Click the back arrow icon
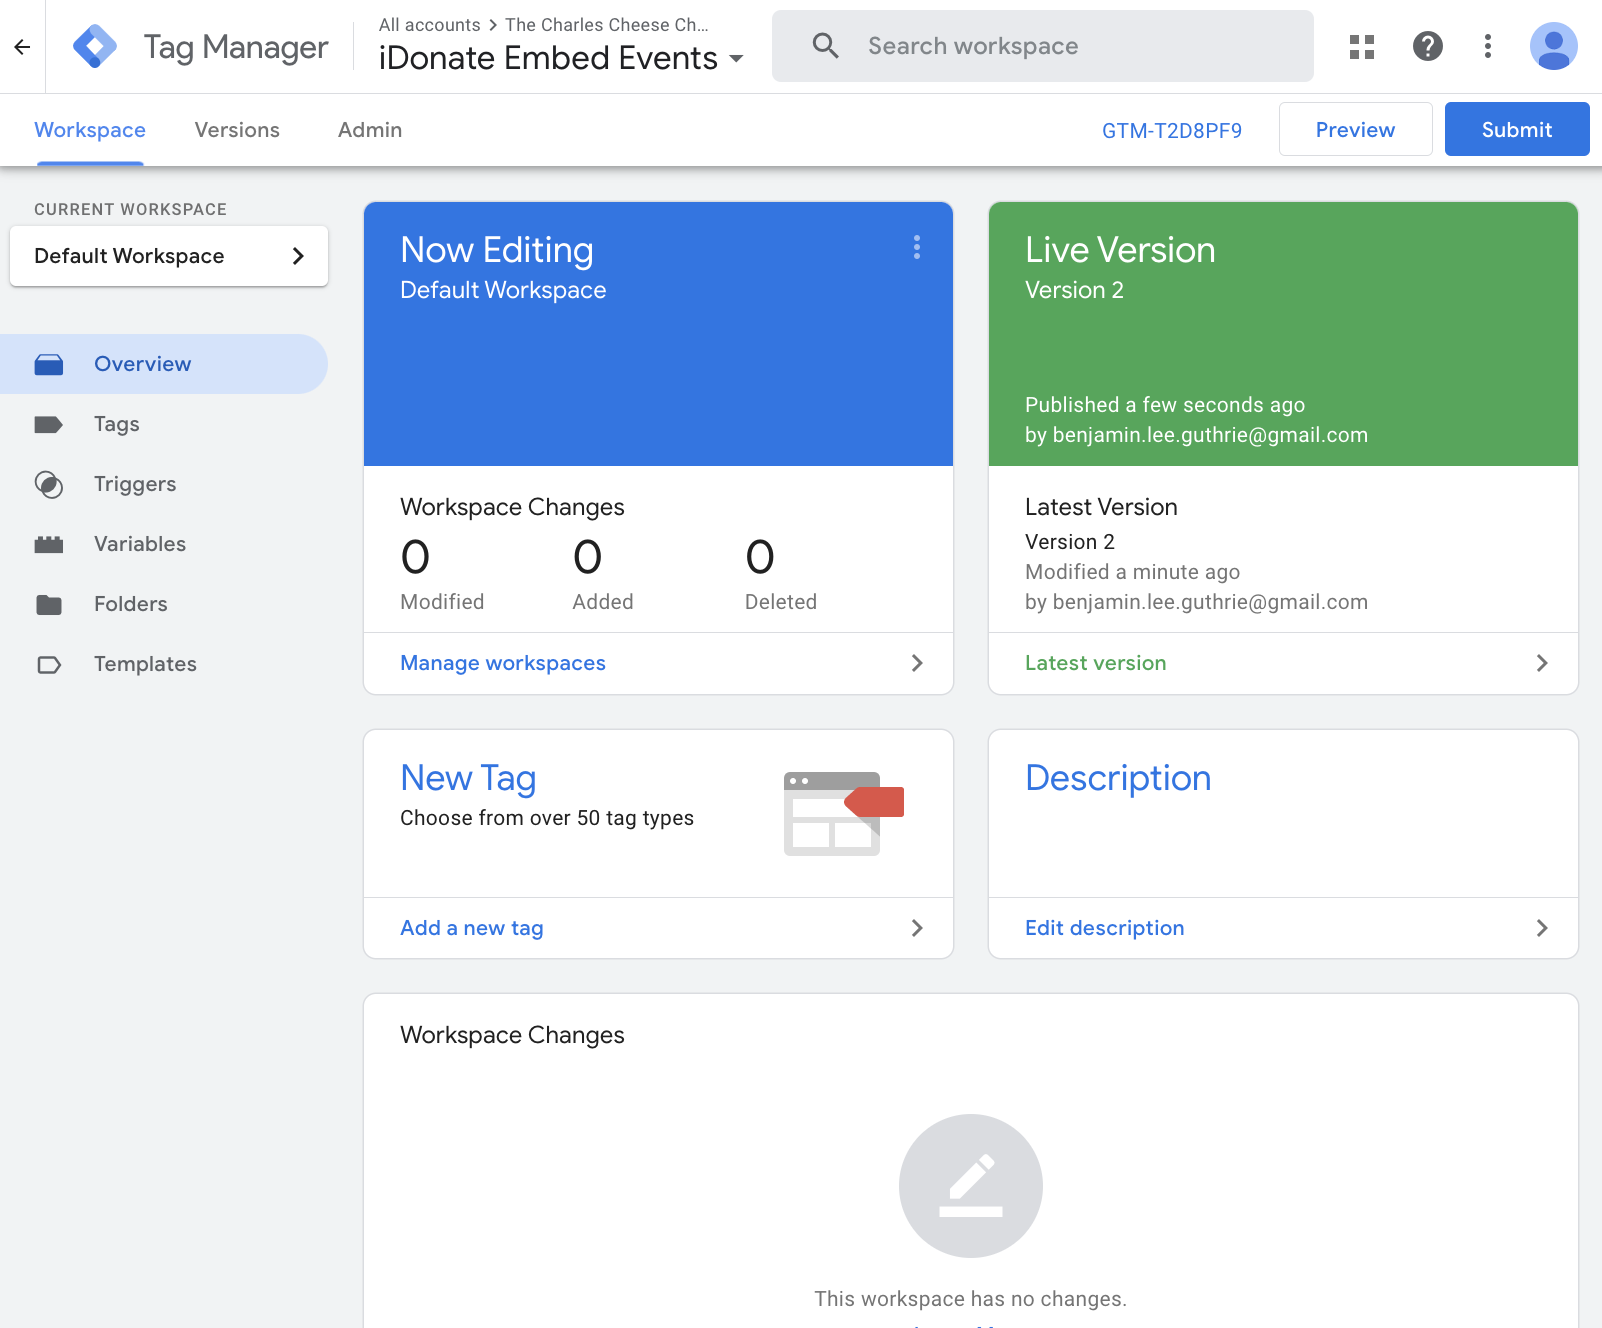The width and height of the screenshot is (1602, 1328). click(22, 46)
